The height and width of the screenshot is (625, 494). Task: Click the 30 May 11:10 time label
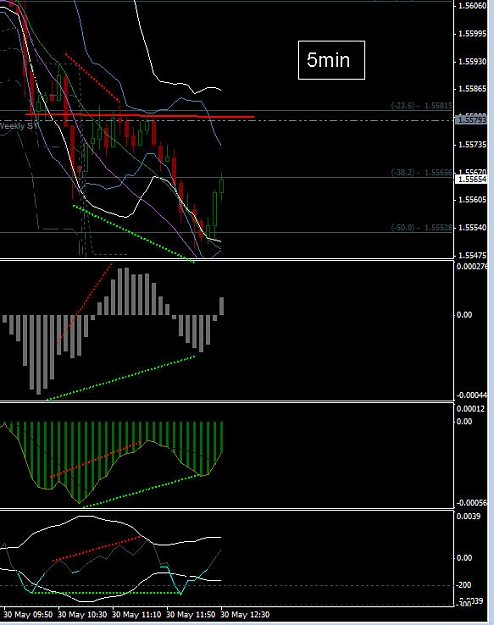[137, 615]
